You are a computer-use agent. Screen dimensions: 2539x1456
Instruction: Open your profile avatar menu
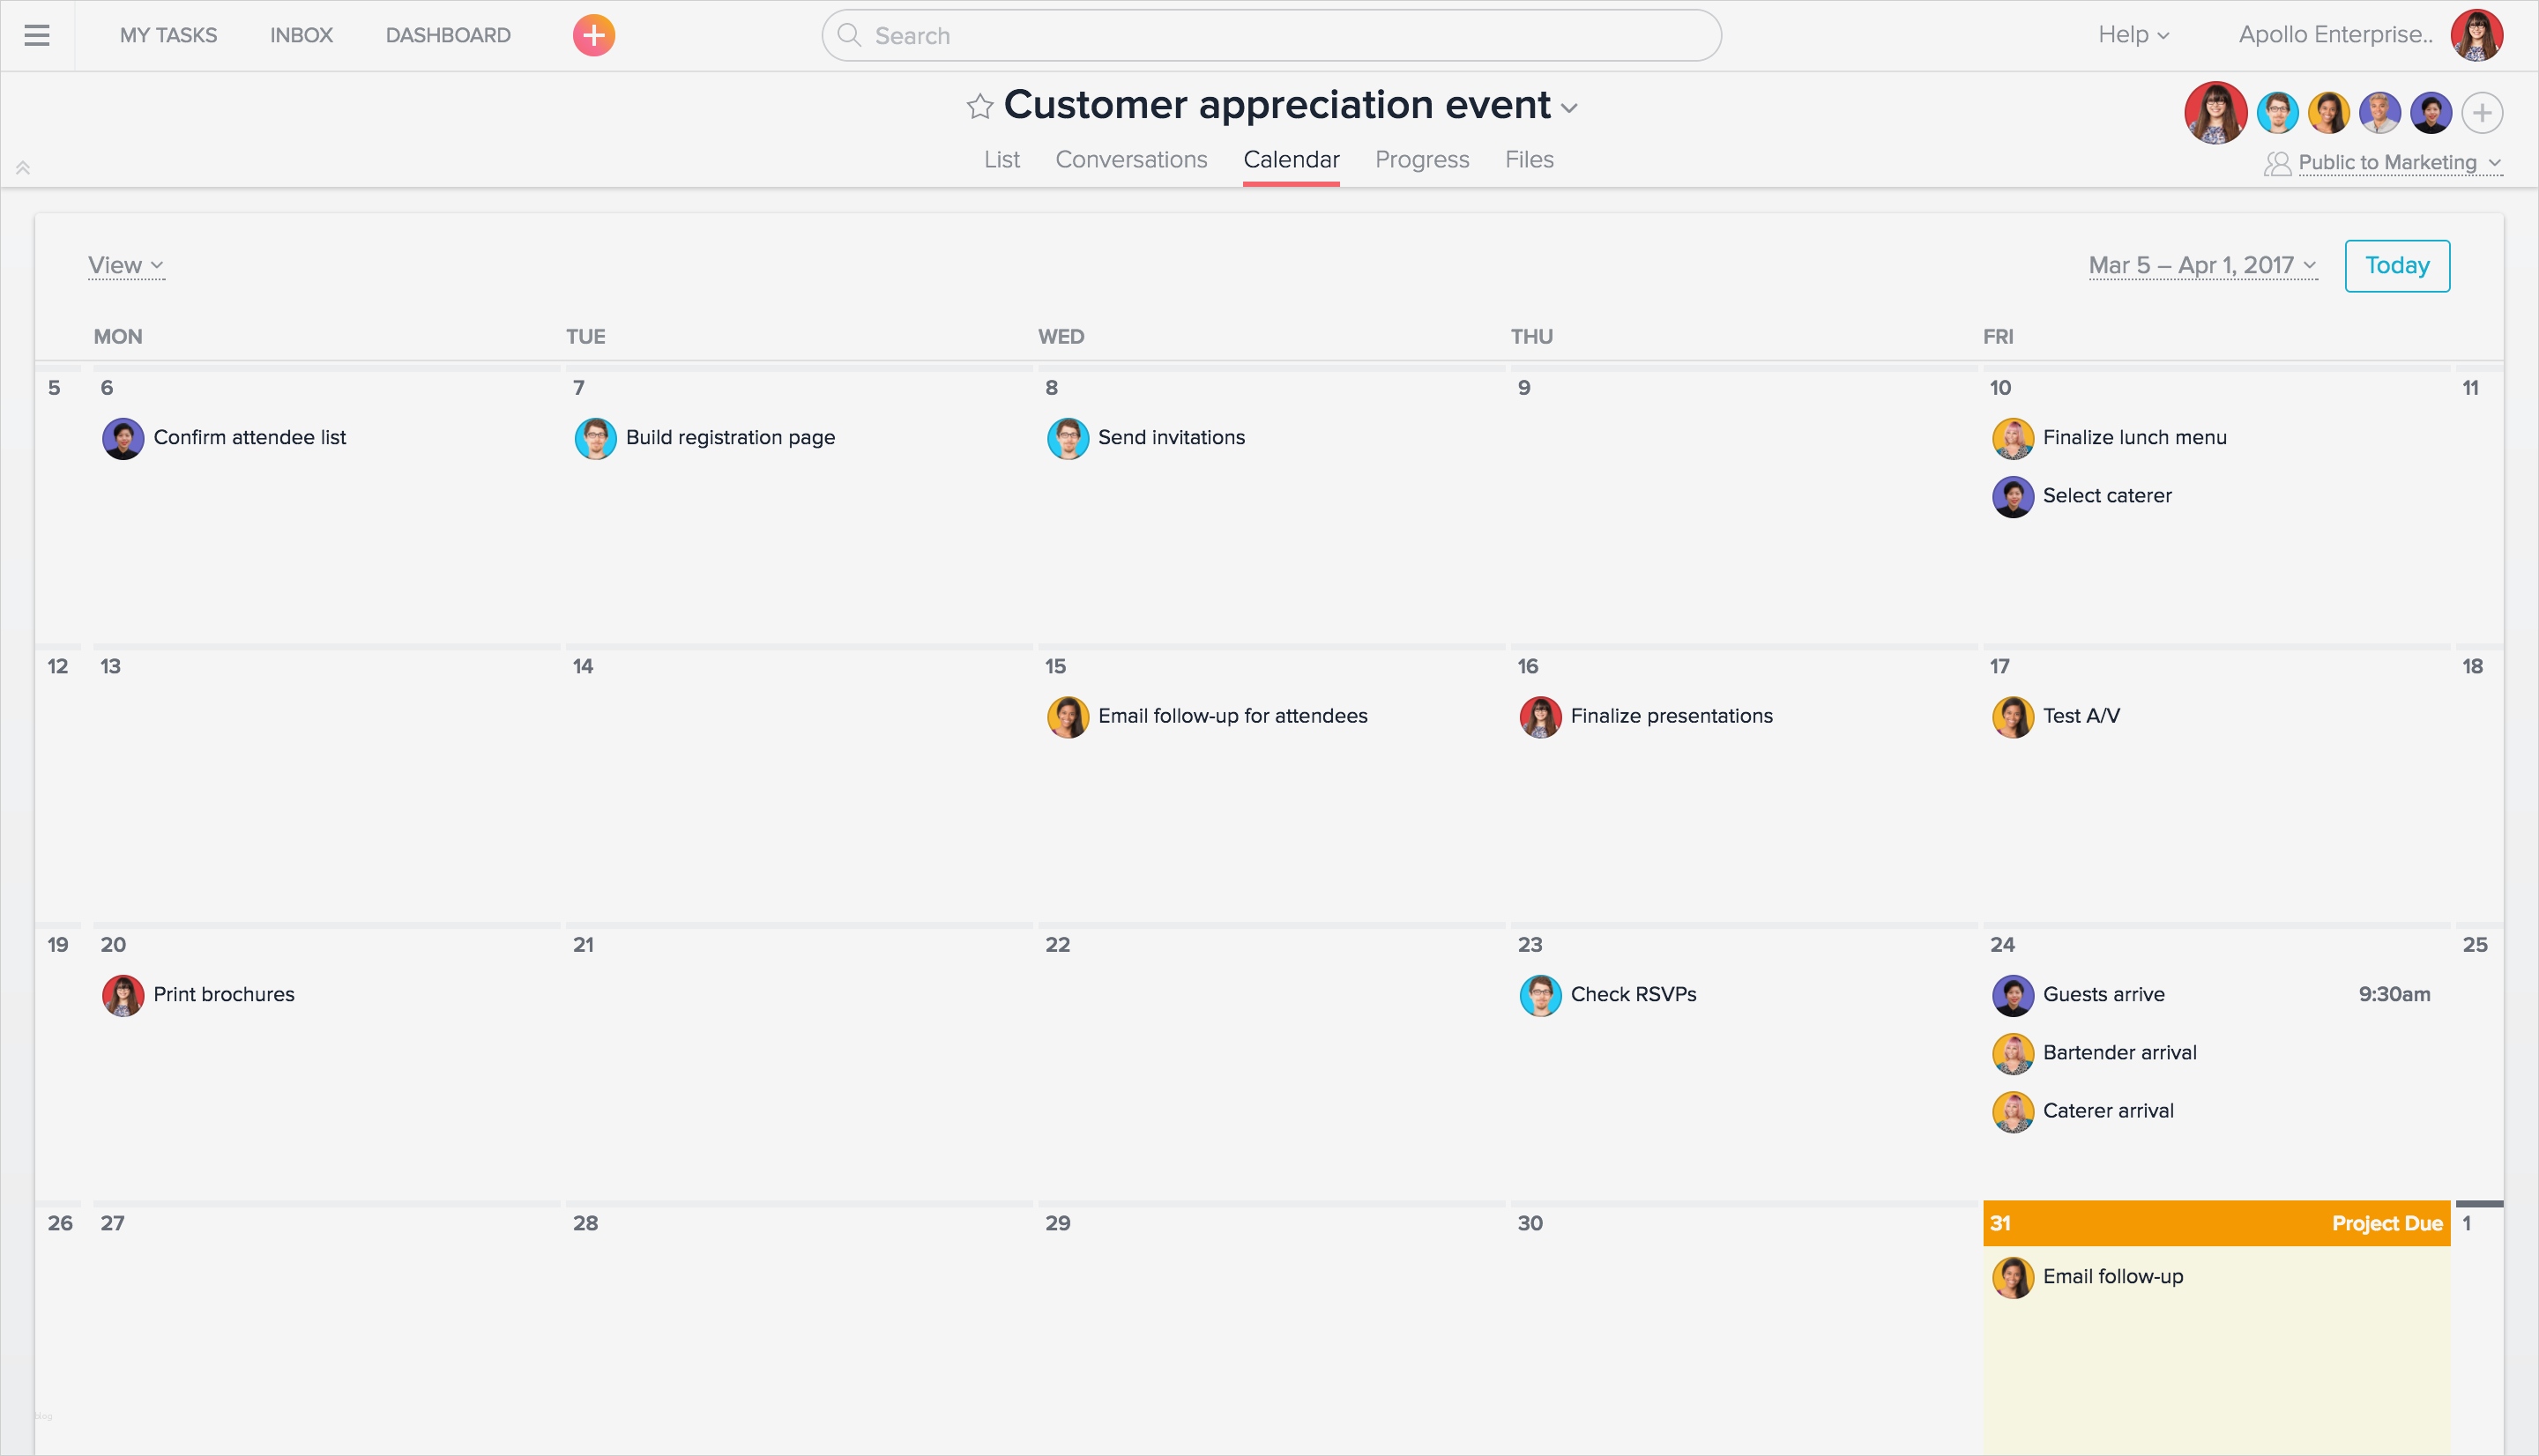pyautogui.click(x=2478, y=34)
